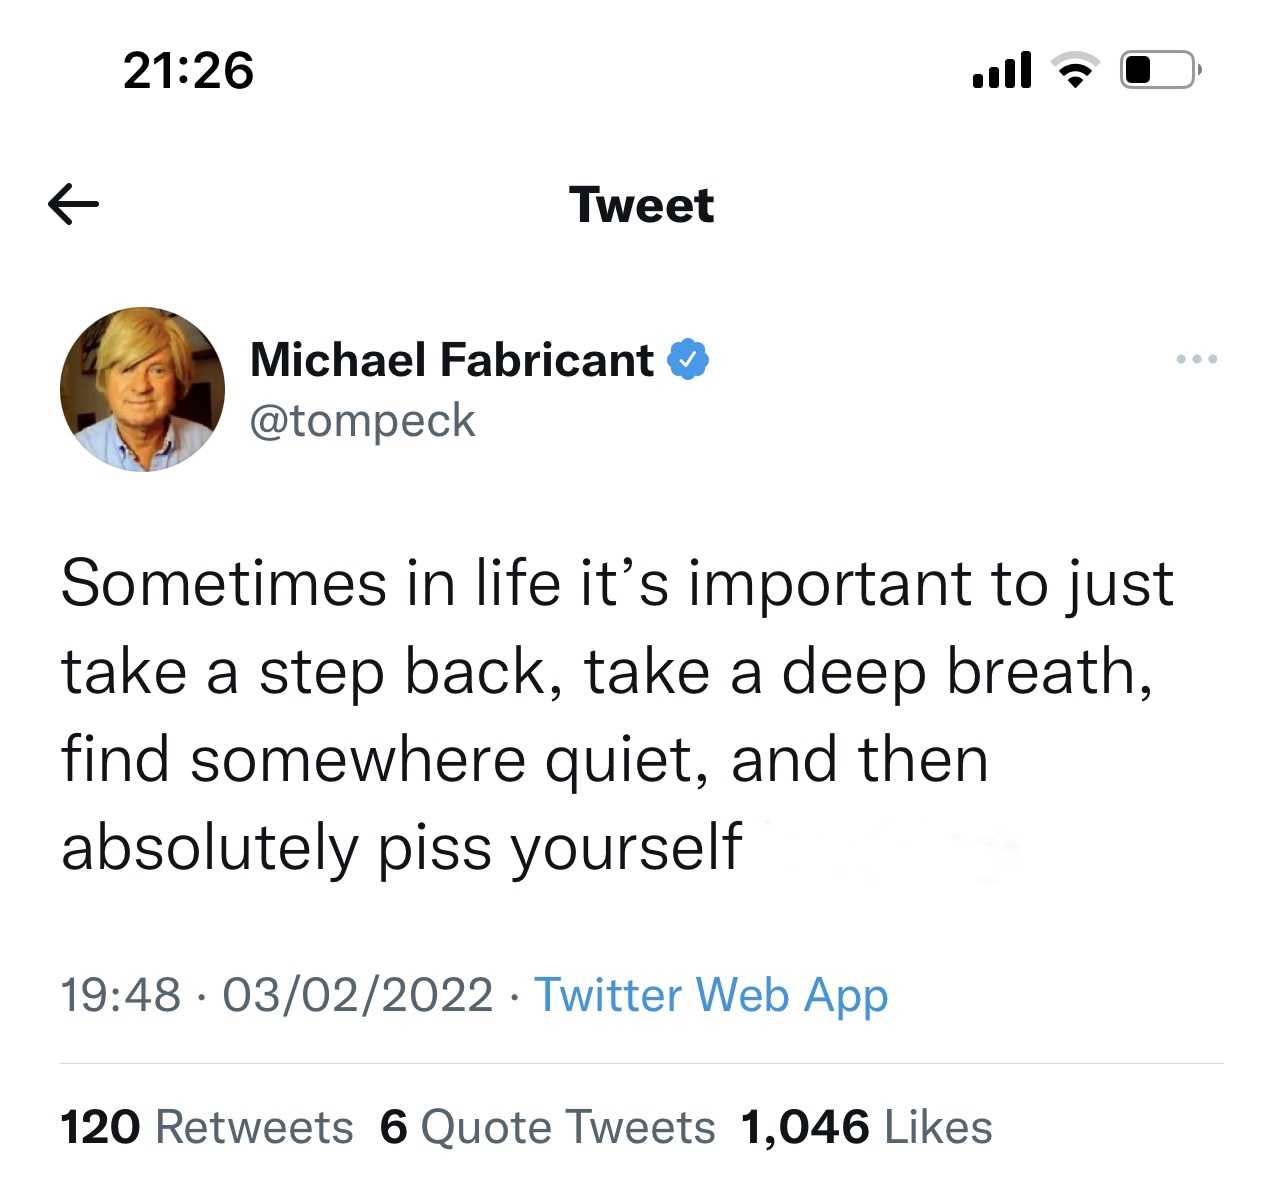View the 6 Quote Tweets

tap(548, 1127)
